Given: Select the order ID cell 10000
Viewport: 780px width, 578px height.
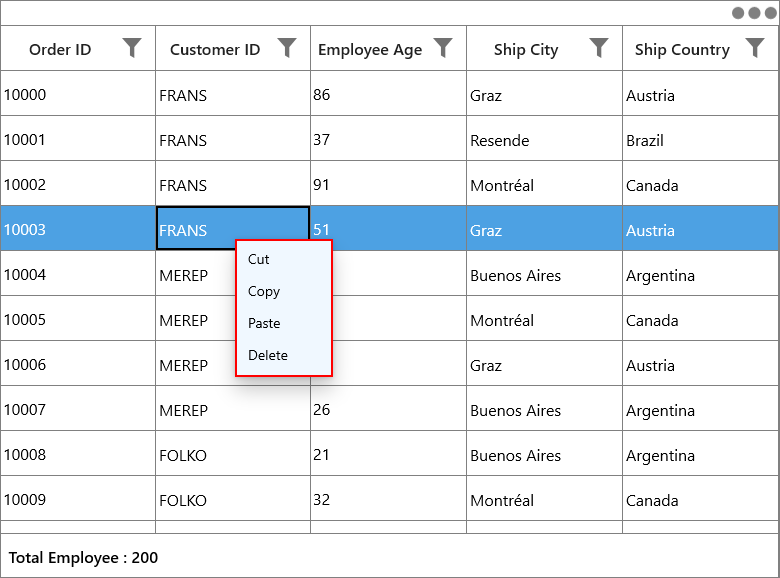Looking at the screenshot, I should [78, 94].
